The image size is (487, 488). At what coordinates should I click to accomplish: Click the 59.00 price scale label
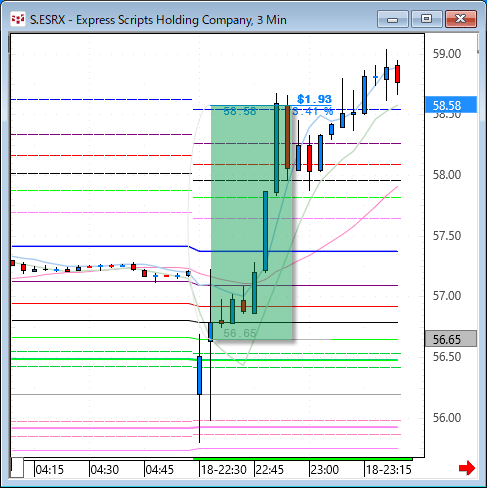[447, 53]
